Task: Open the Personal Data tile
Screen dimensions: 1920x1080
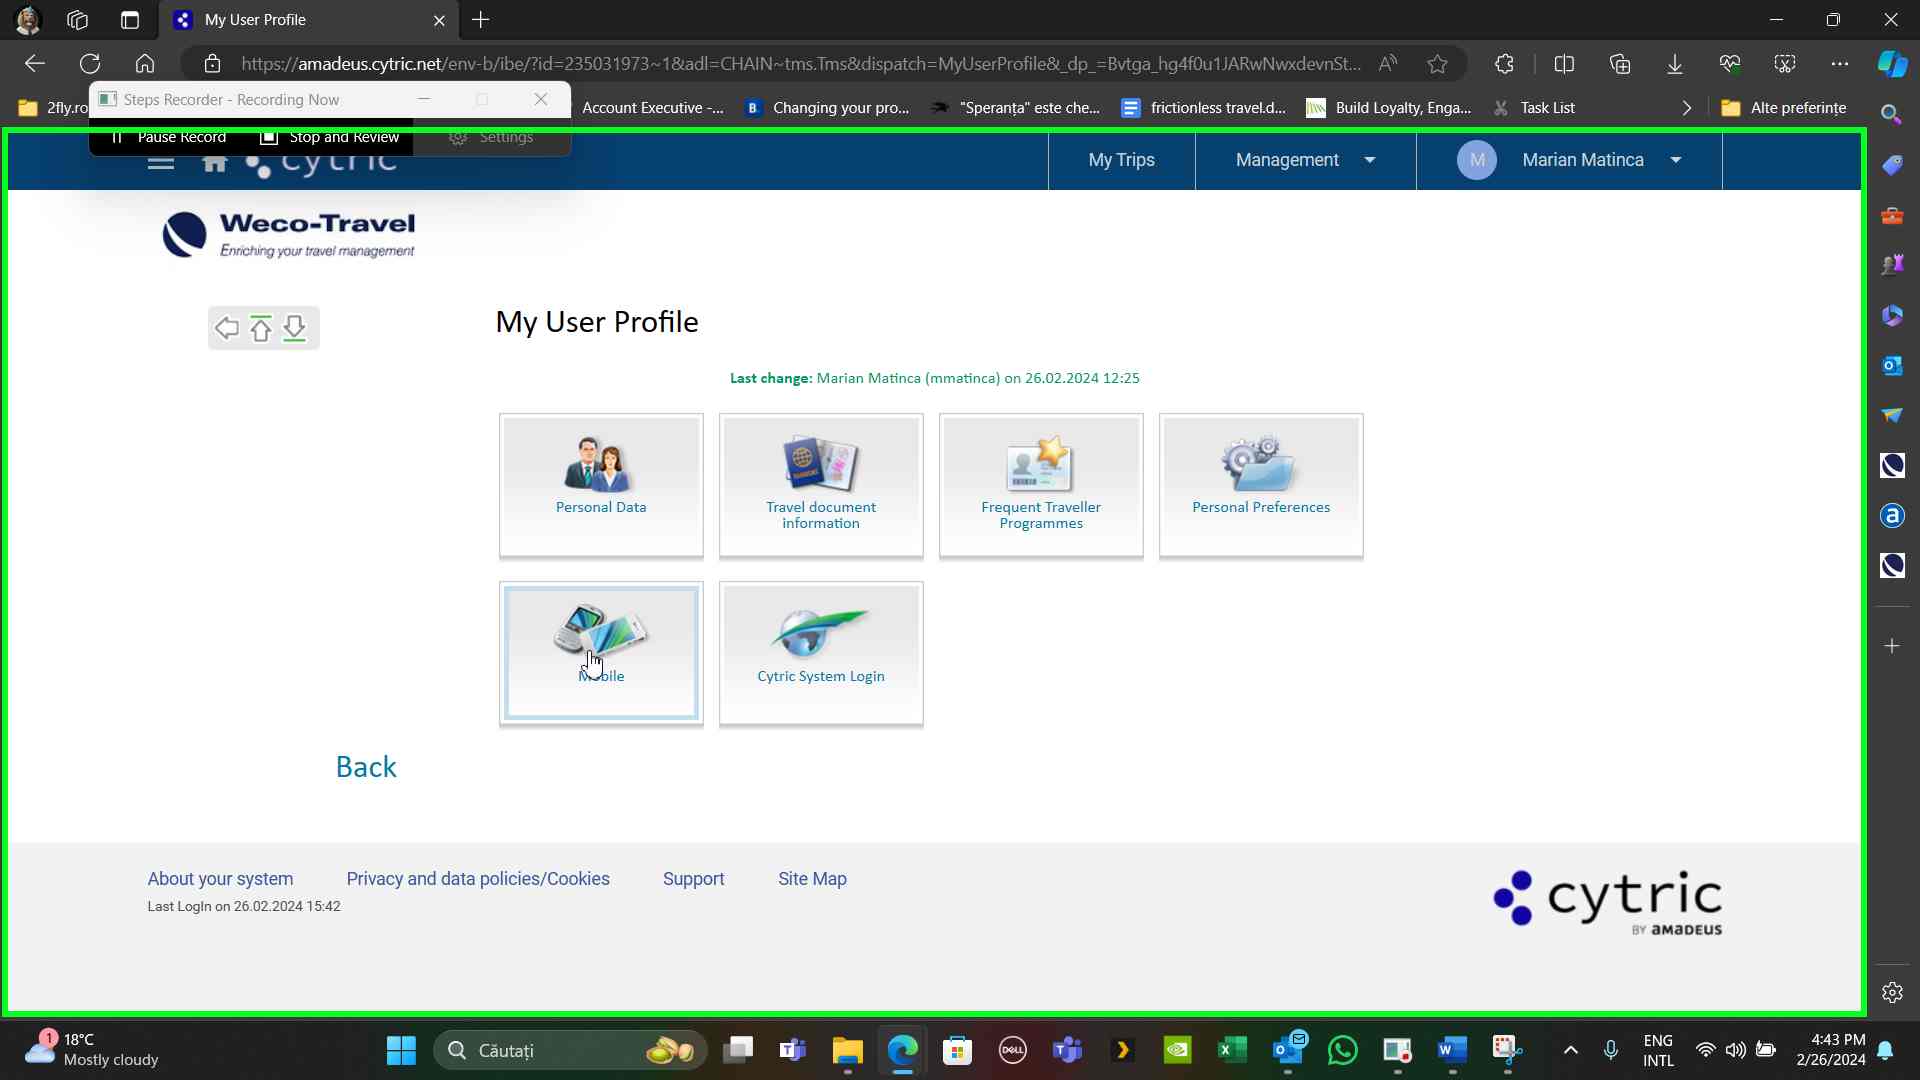Action: pyautogui.click(x=601, y=485)
